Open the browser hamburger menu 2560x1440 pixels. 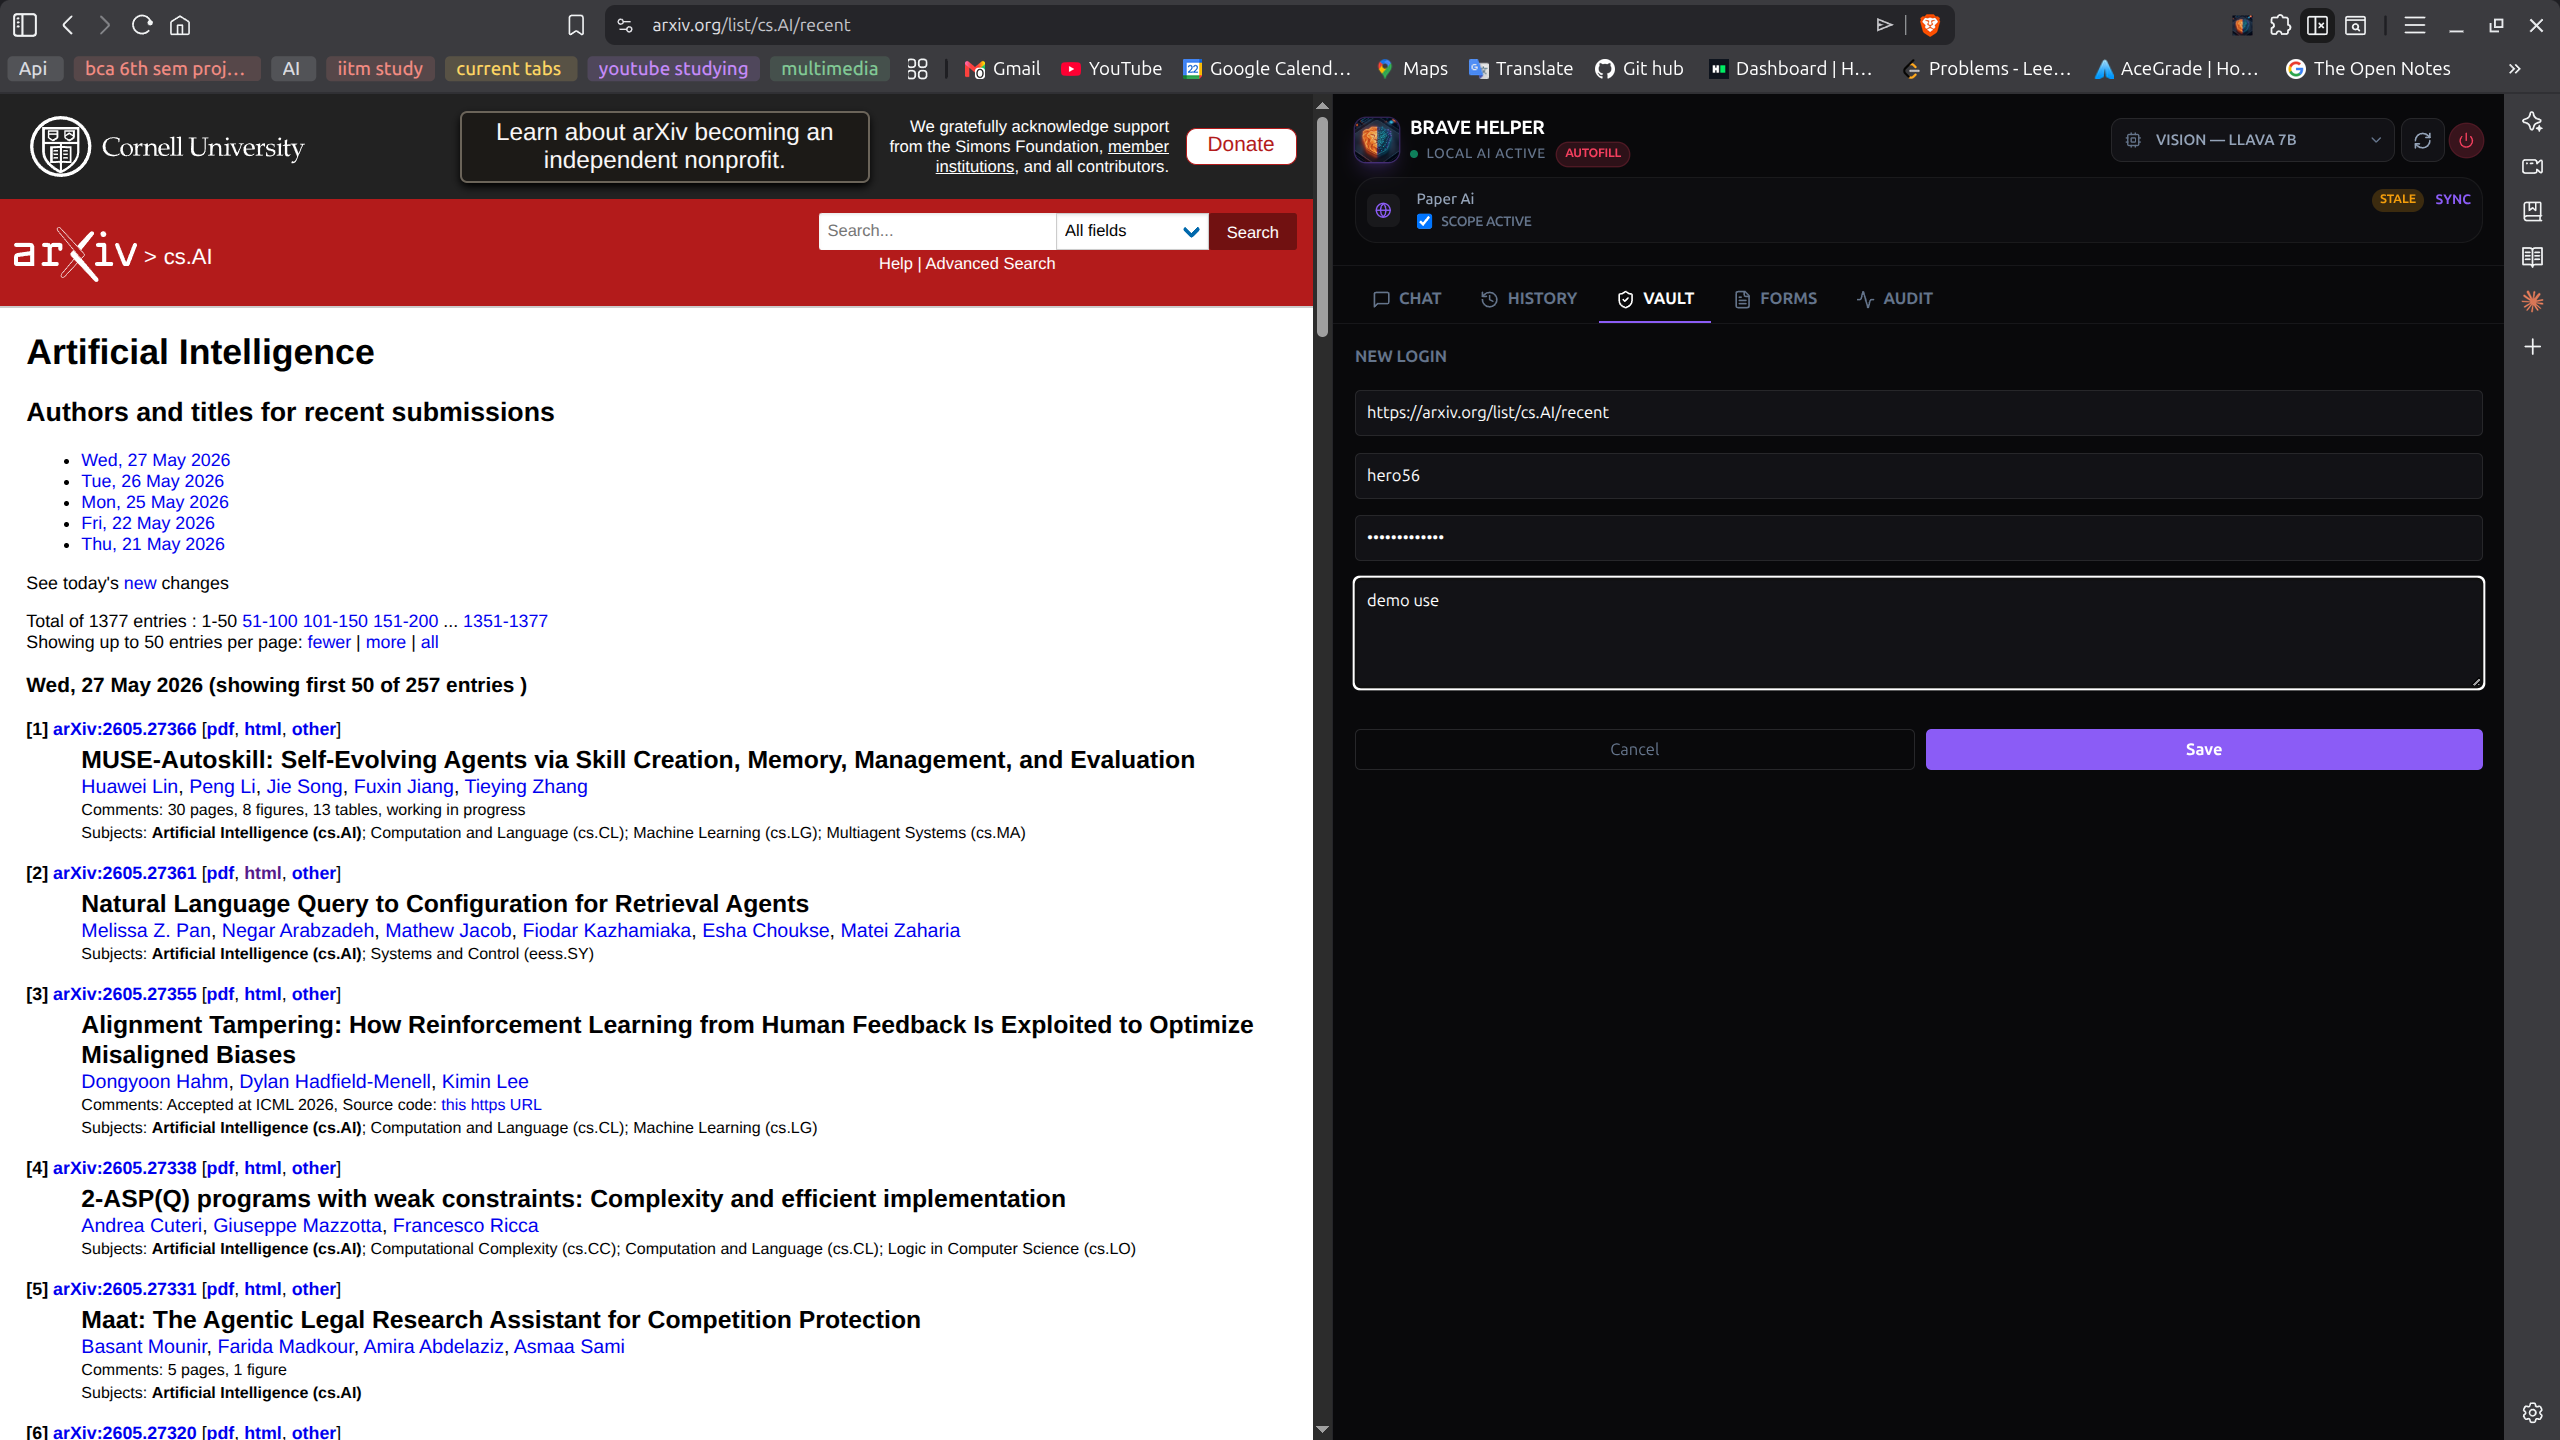coord(2414,25)
